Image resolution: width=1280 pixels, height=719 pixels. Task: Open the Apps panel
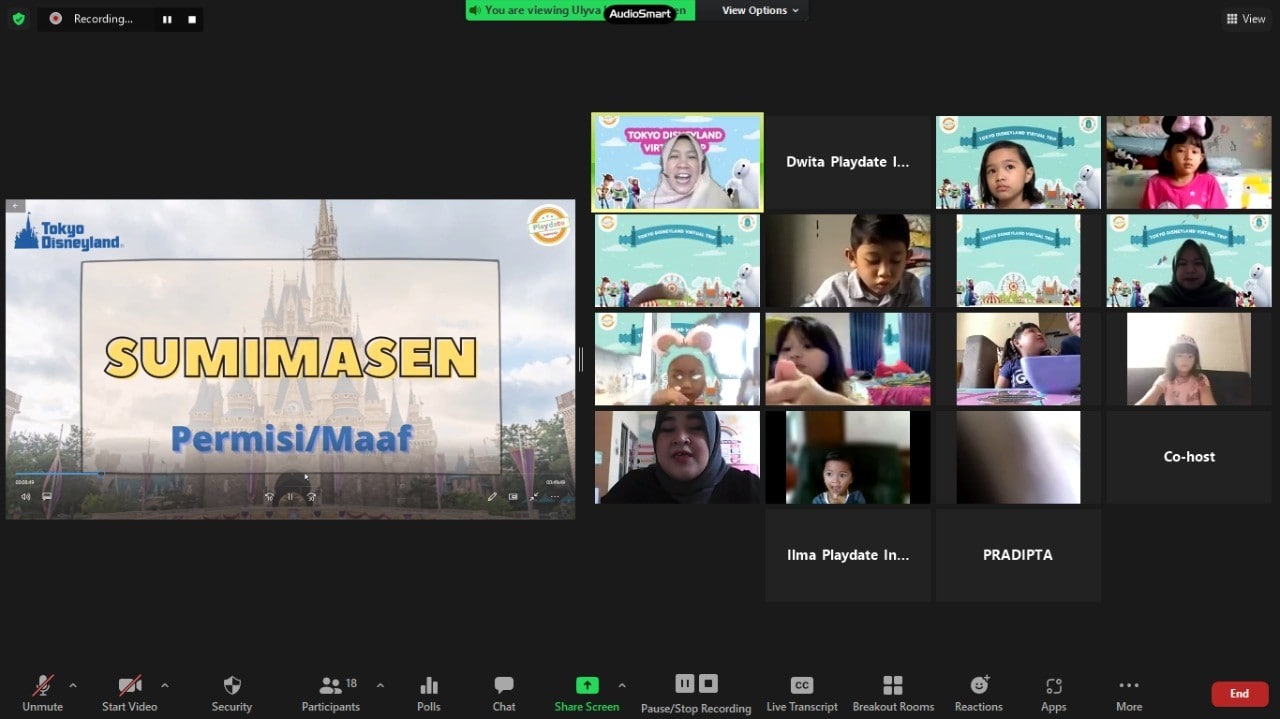coord(1054,692)
